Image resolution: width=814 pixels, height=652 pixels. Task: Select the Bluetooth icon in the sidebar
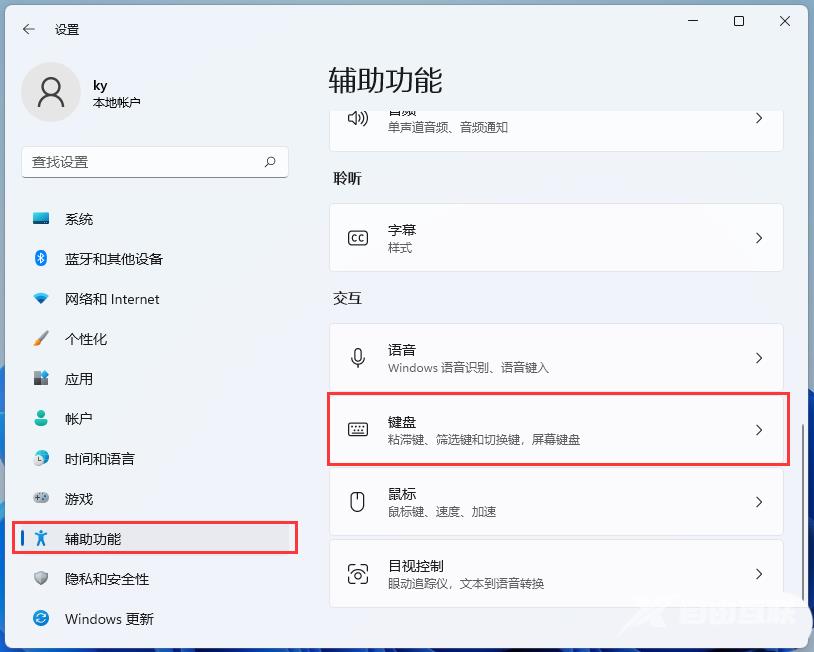click(x=41, y=259)
